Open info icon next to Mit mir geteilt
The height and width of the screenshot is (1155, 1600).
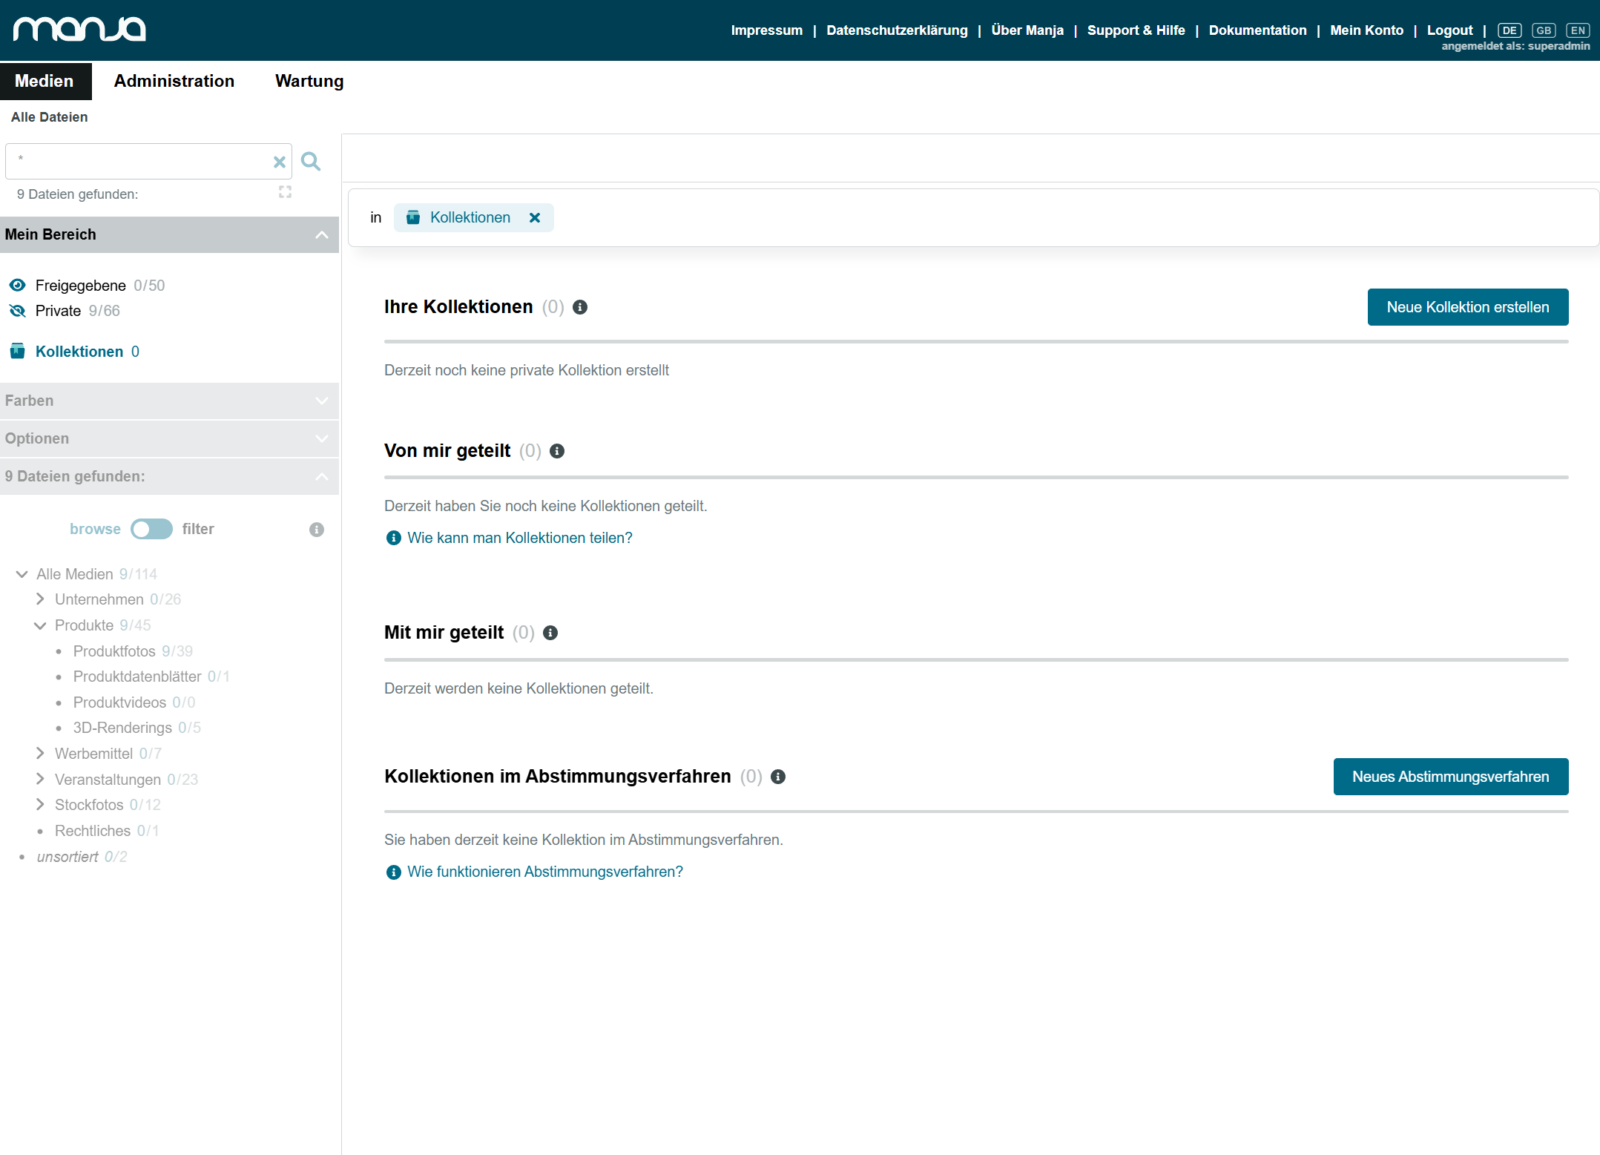pyautogui.click(x=550, y=633)
